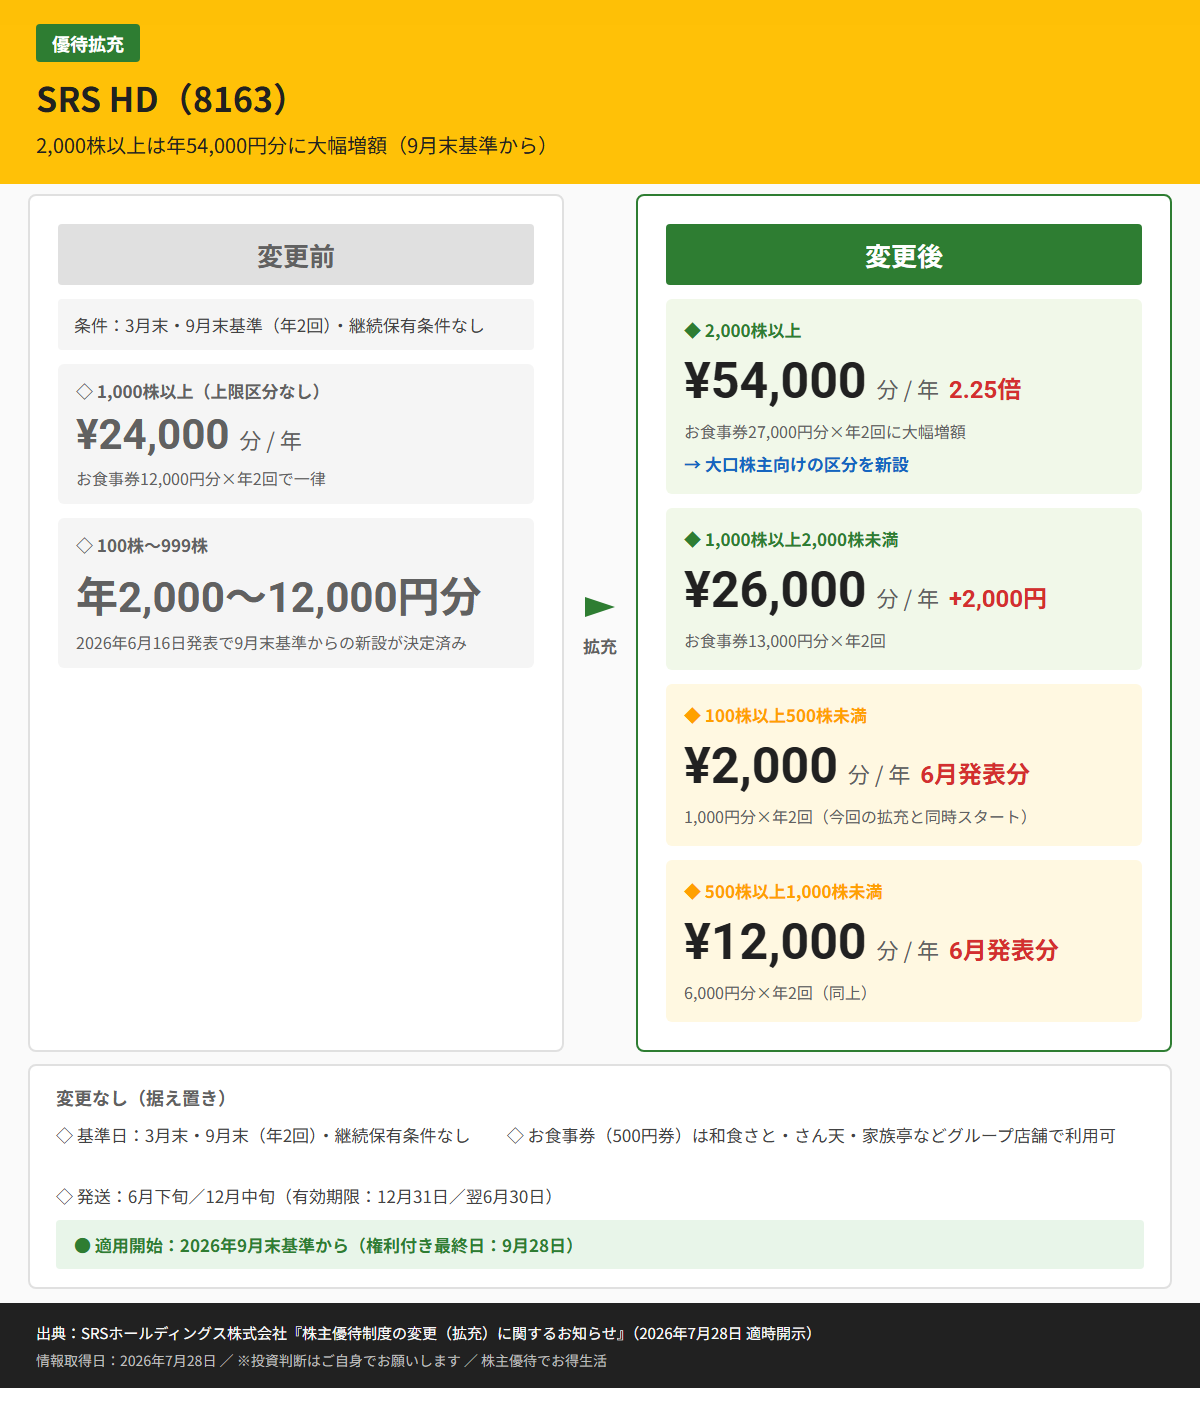Click 6月発表分 next to ¥2,000
The width and height of the screenshot is (1200, 1412).
(x=975, y=775)
